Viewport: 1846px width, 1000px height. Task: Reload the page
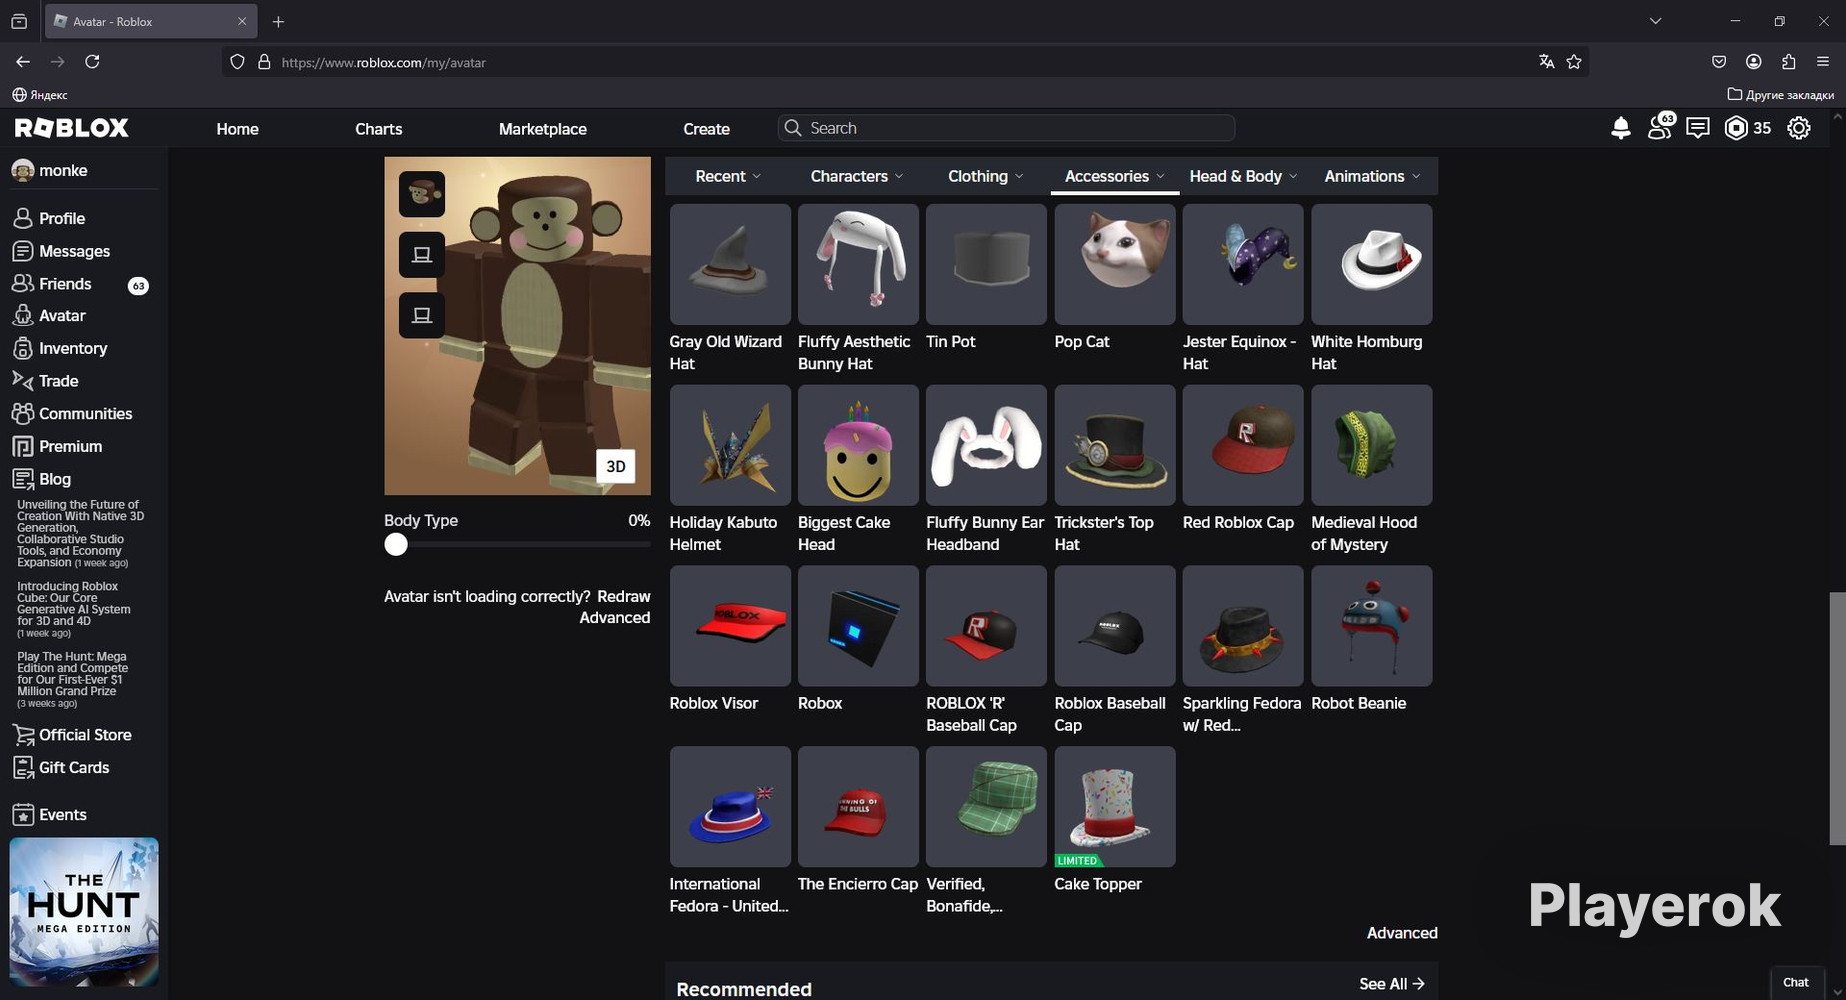click(92, 62)
